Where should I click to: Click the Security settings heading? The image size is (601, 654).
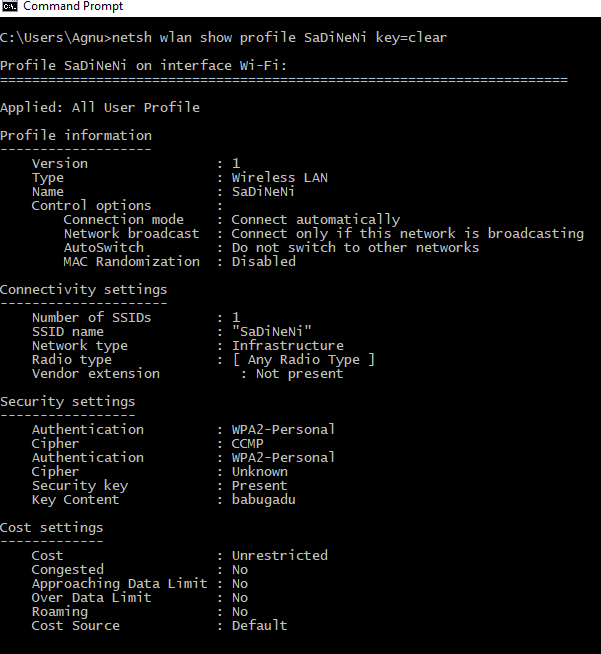point(67,401)
